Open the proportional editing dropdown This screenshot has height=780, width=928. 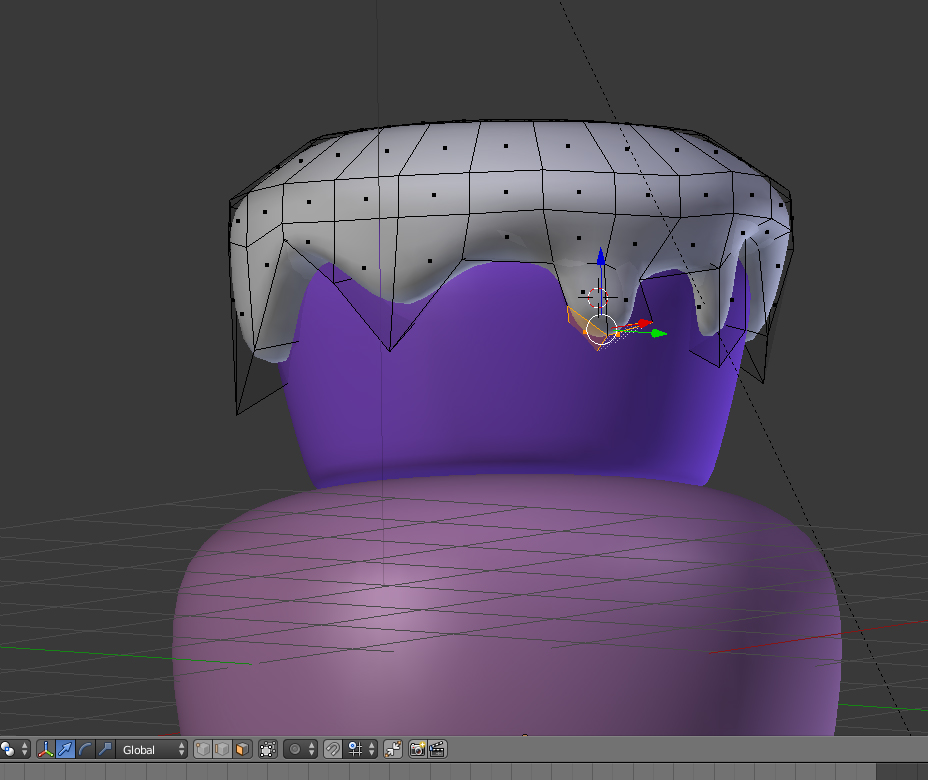[x=301, y=749]
